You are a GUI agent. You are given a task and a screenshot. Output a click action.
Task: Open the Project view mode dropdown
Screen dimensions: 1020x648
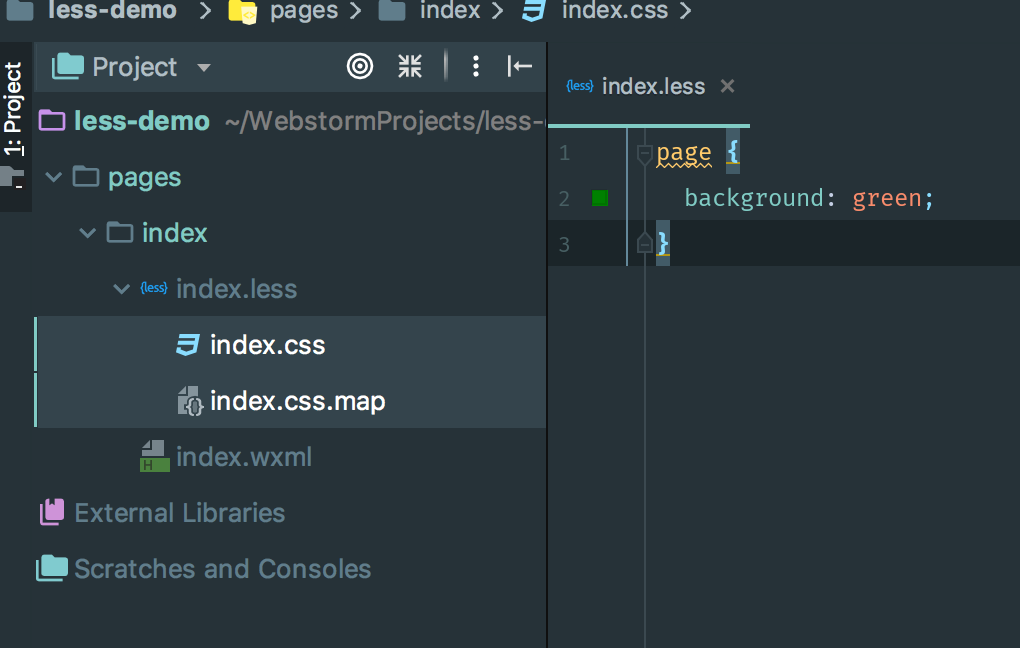pos(203,67)
